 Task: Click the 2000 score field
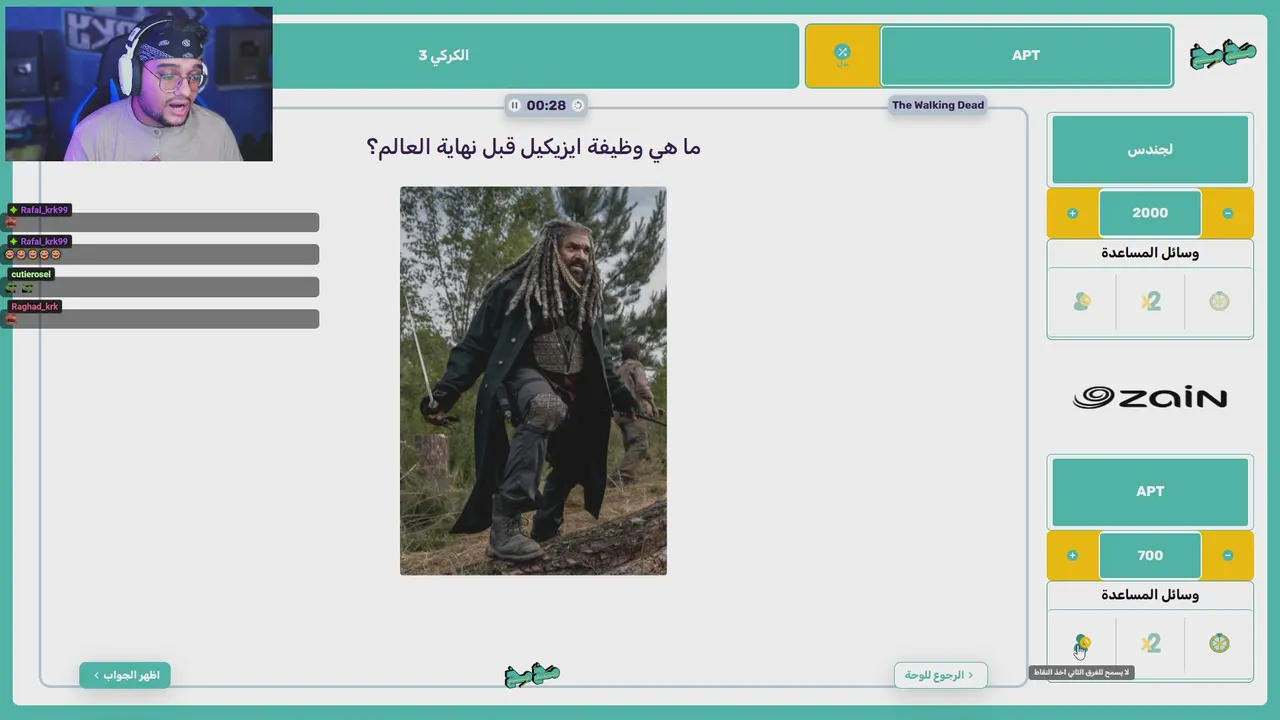click(x=1150, y=213)
